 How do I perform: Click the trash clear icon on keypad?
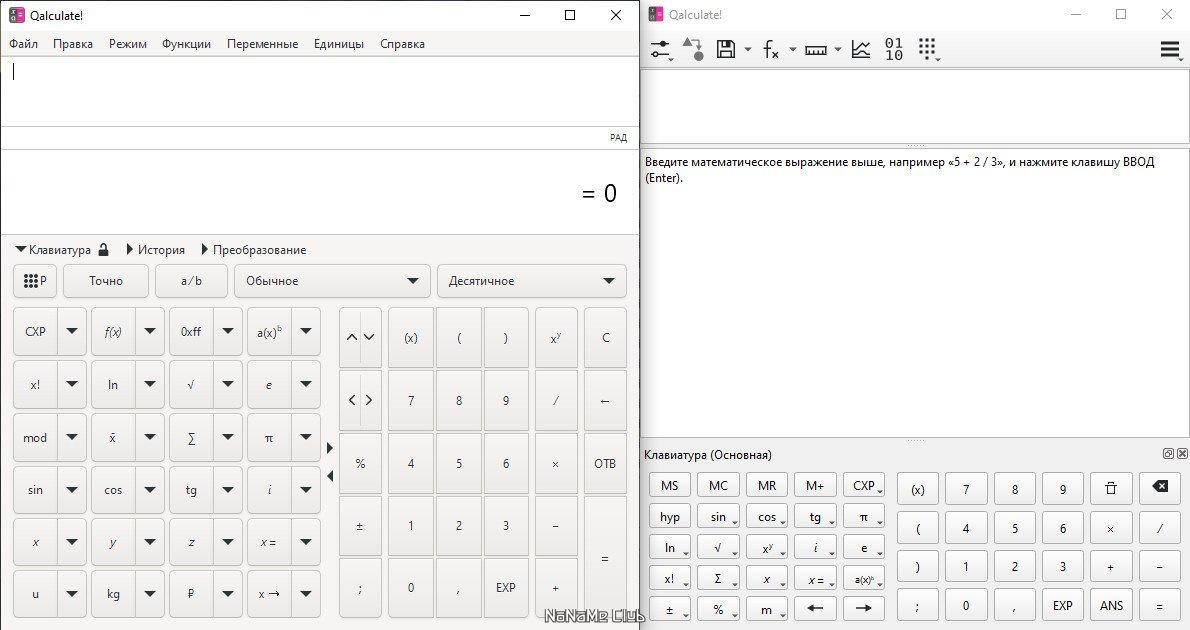pos(1111,488)
